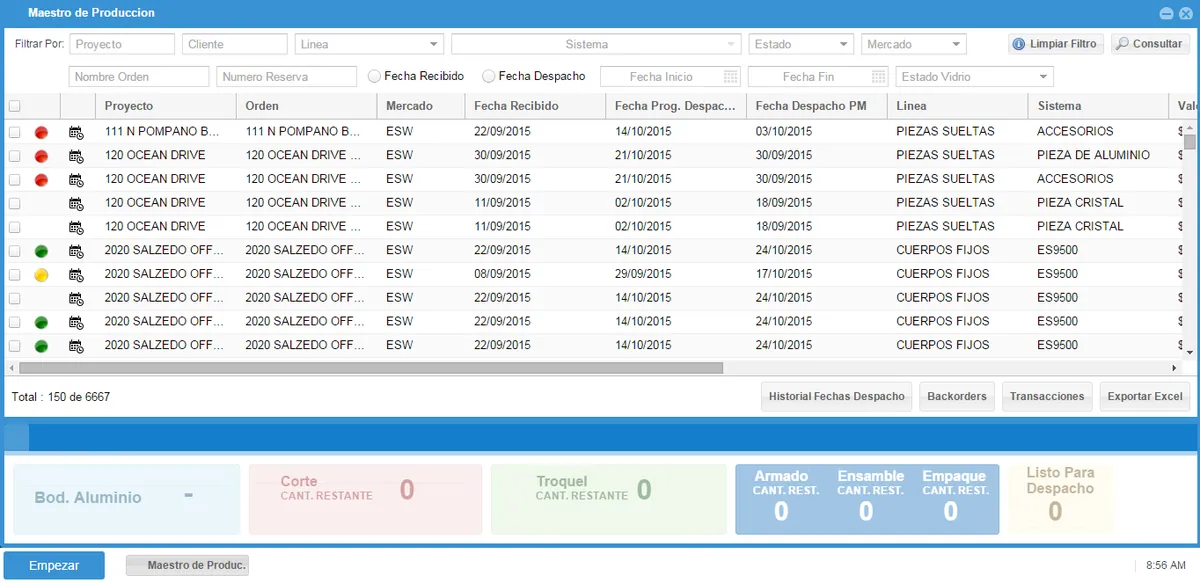Select the Fecha Recibido radio button
1200x583 pixels.
pos(375,76)
